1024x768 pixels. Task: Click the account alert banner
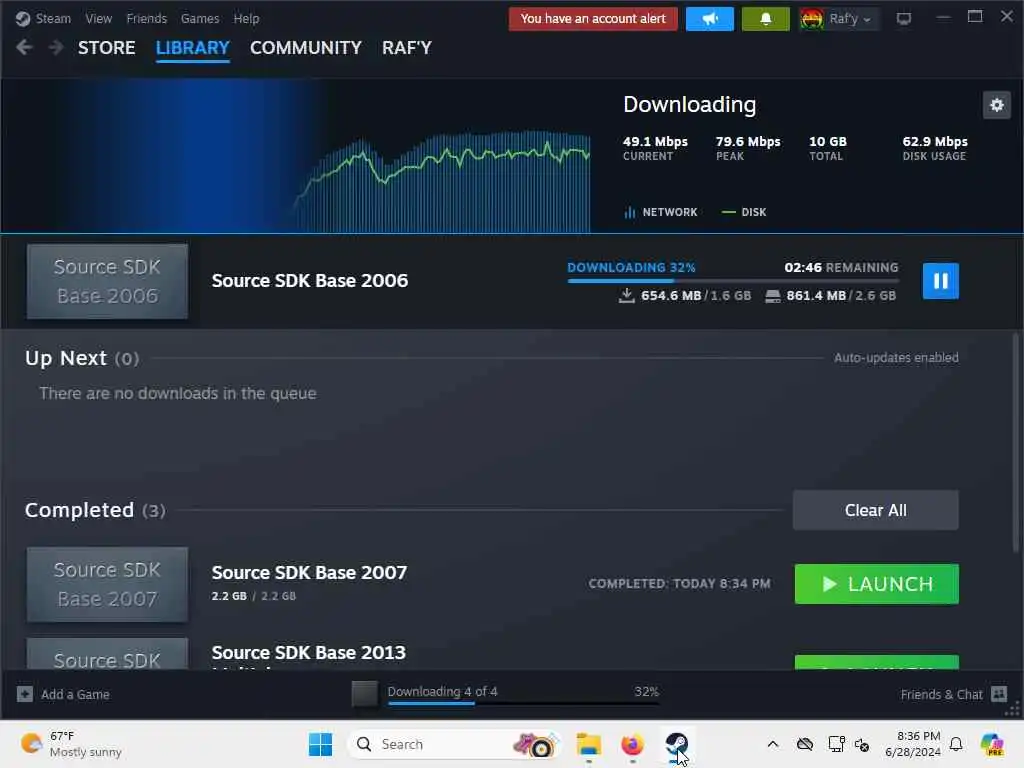(593, 19)
